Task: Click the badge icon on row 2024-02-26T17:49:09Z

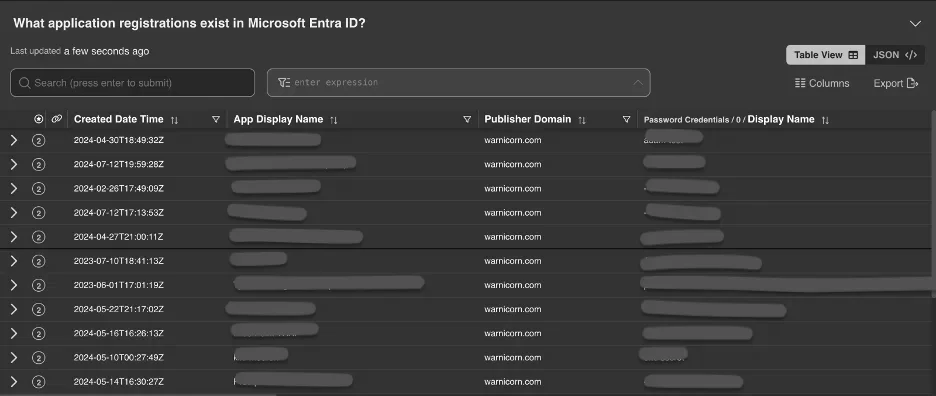Action: 39,189
